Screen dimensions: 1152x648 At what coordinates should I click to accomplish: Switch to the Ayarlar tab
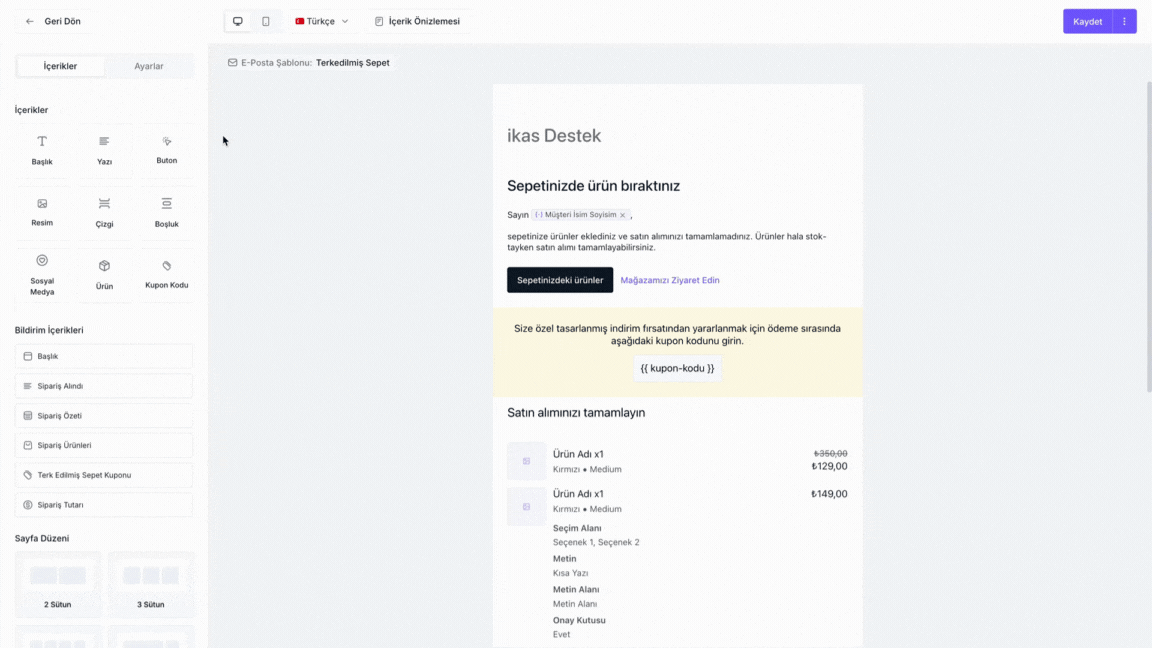[149, 66]
